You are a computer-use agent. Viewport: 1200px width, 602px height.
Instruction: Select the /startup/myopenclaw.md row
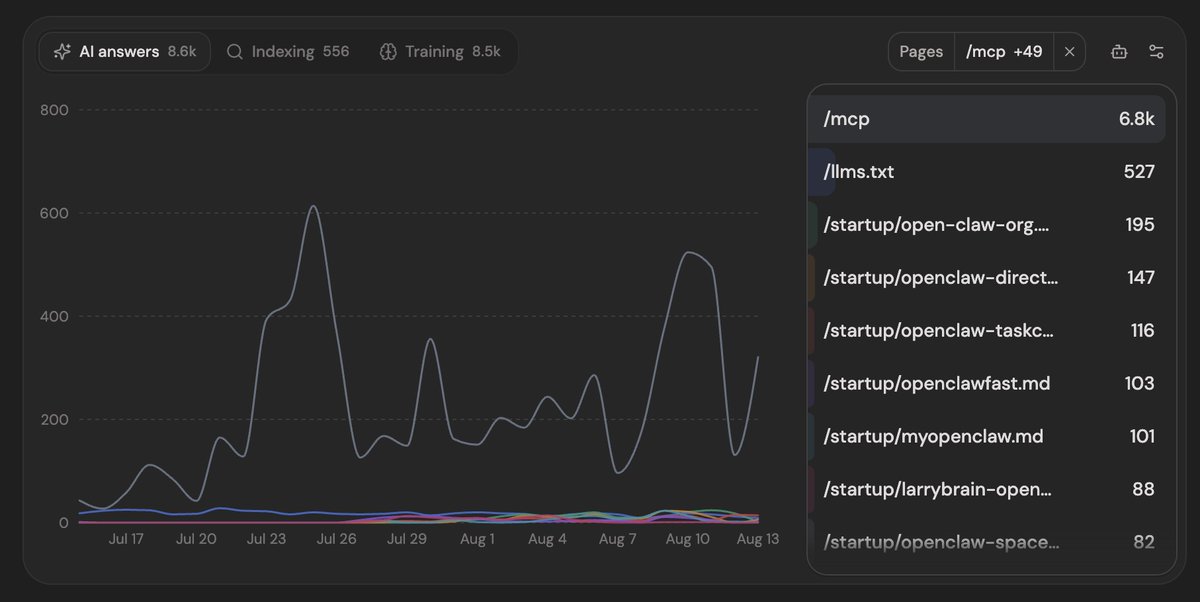pyautogui.click(x=987, y=437)
